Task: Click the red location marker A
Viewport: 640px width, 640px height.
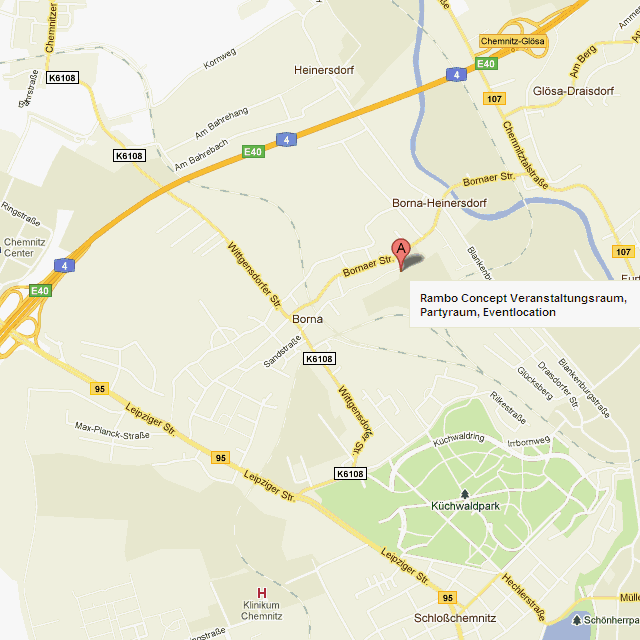Action: (401, 253)
